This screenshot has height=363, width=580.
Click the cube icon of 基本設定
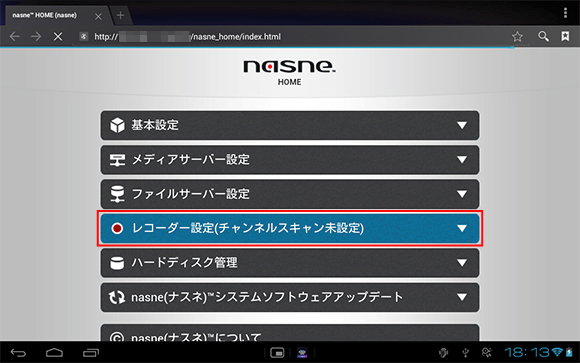coord(117,125)
